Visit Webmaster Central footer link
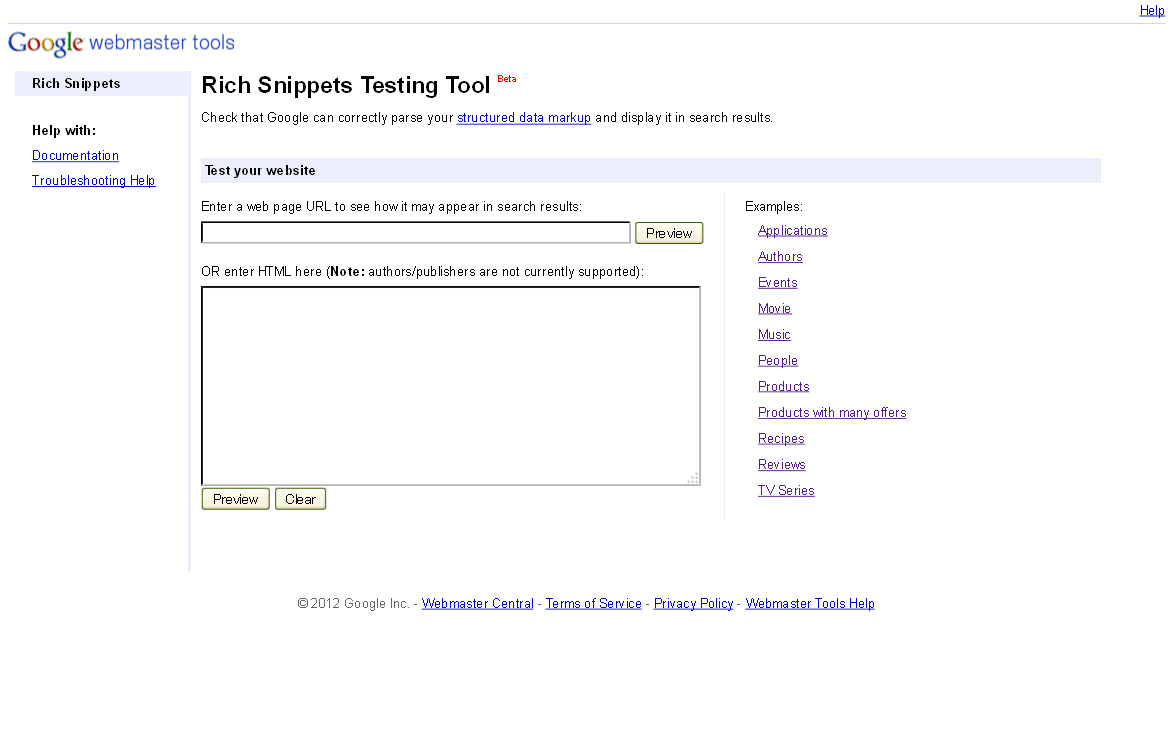This screenshot has width=1173, height=748. tap(477, 604)
